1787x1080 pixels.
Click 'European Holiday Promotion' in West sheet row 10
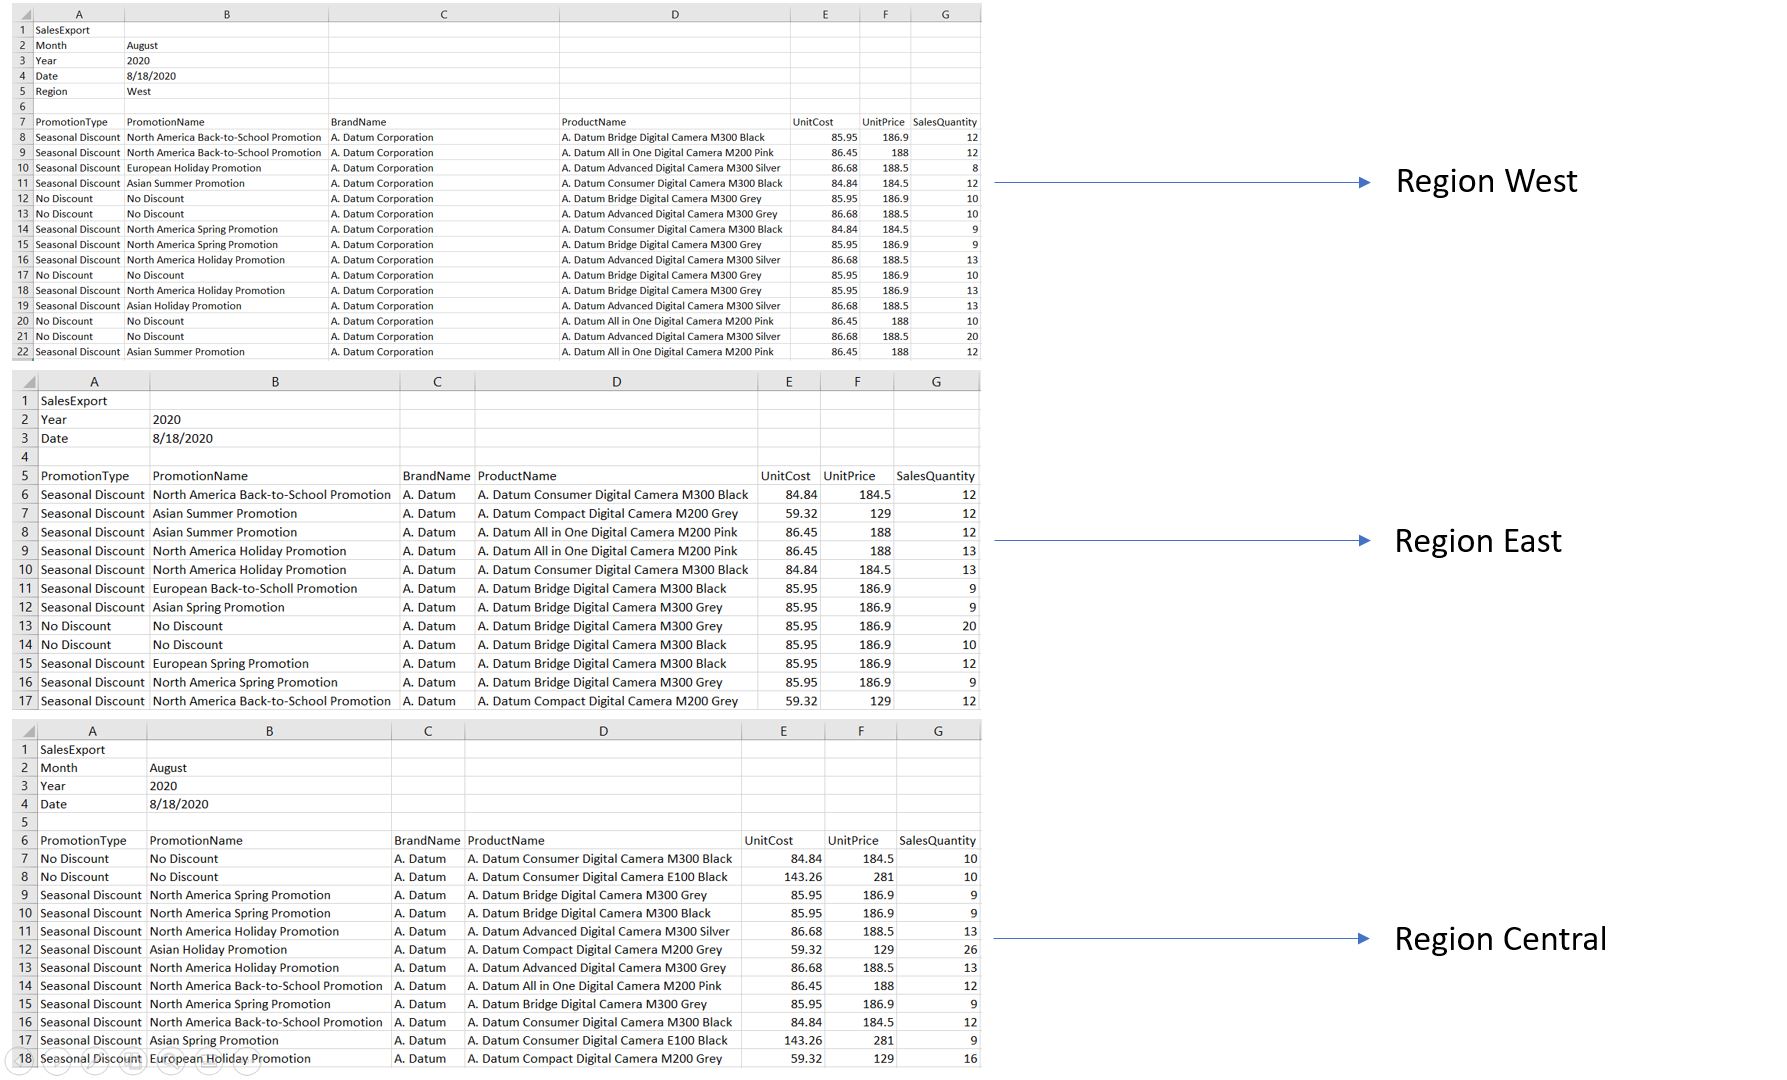click(x=194, y=168)
